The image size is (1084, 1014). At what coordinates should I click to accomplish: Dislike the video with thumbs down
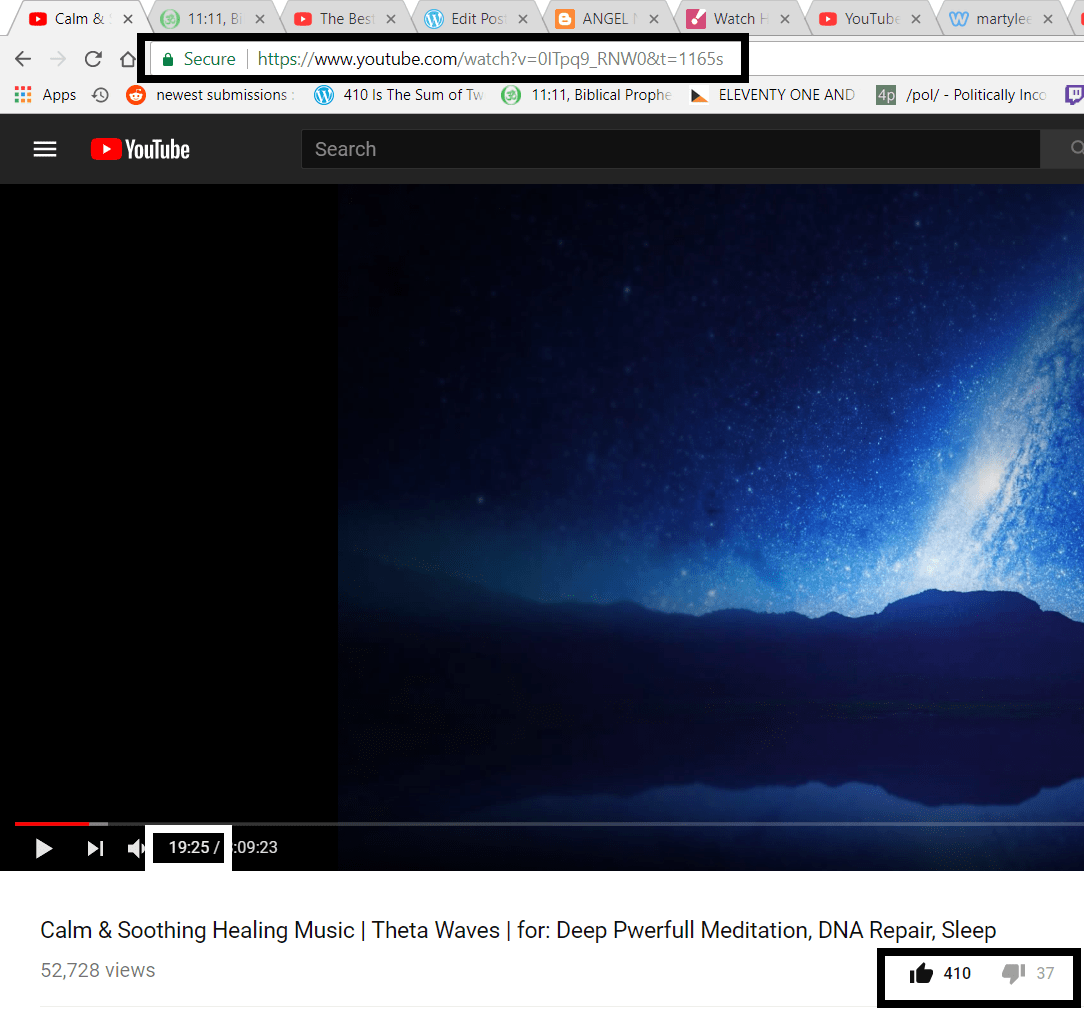click(1013, 973)
